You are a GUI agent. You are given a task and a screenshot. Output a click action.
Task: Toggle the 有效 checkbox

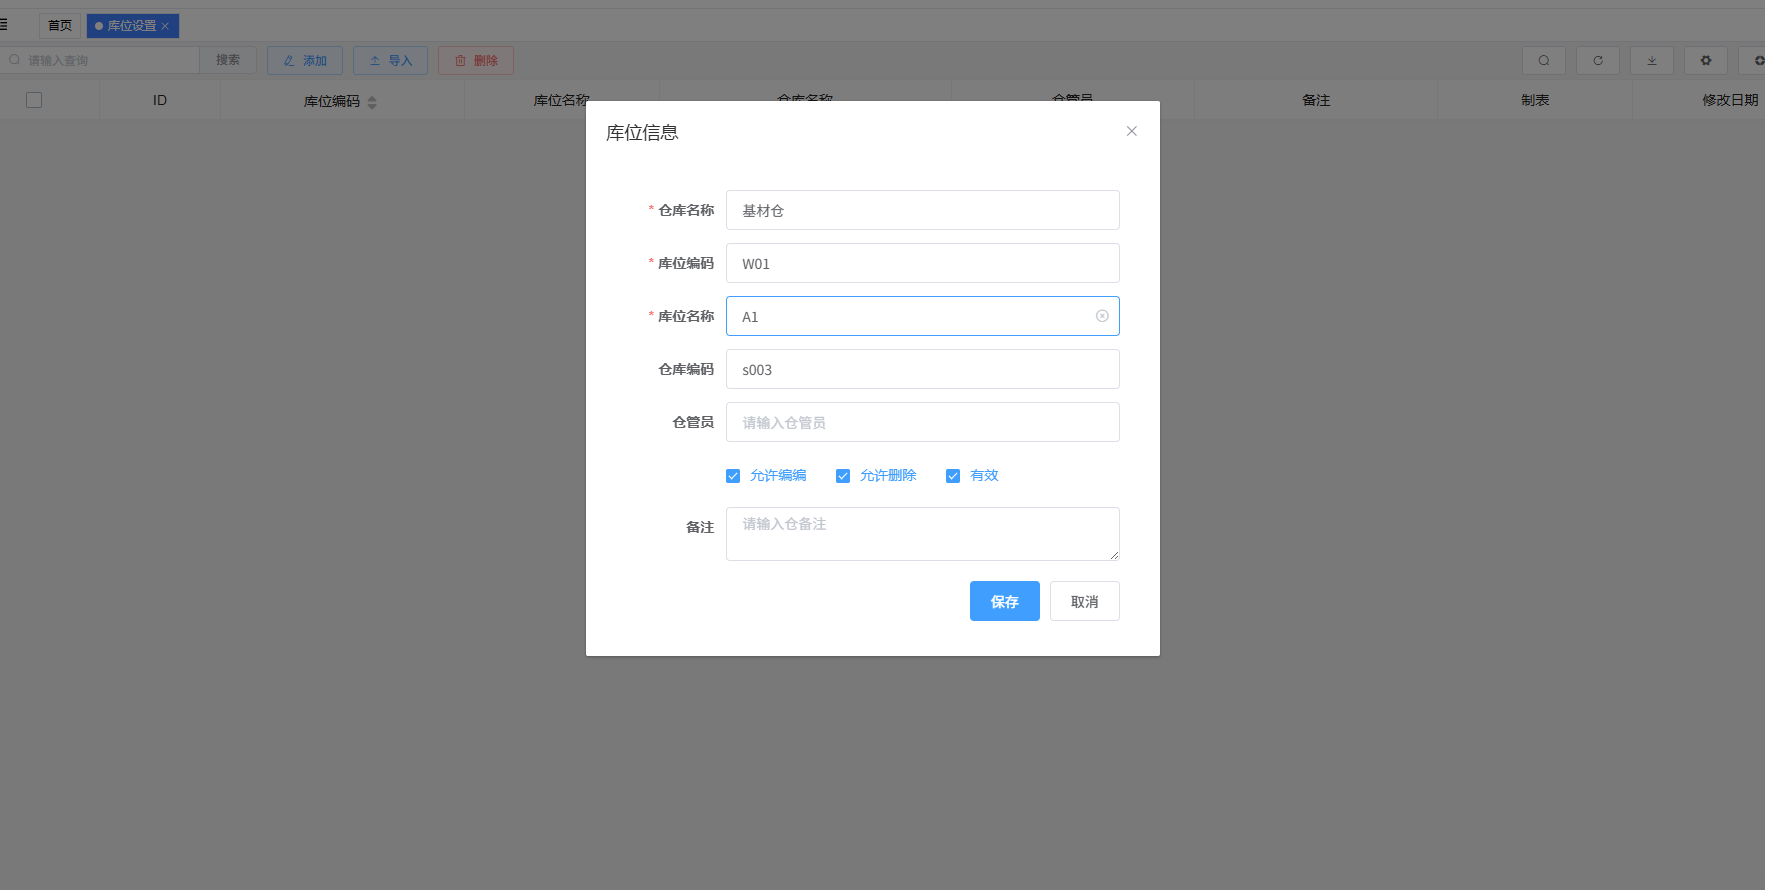[953, 476]
